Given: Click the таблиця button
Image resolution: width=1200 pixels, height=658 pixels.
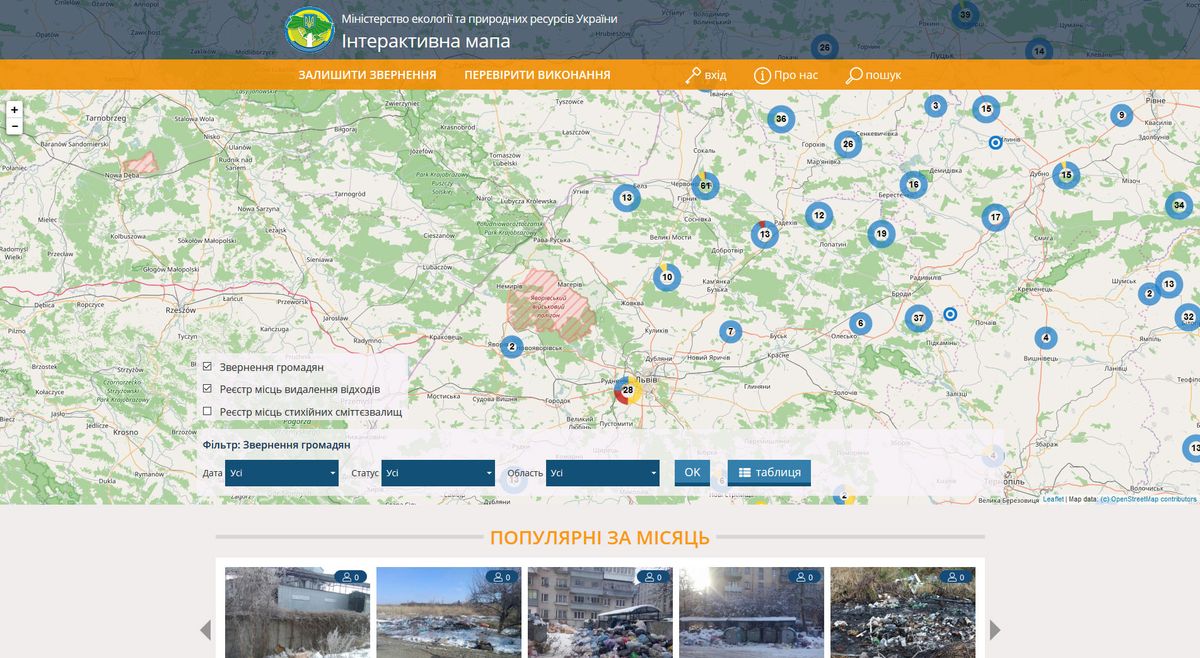Looking at the screenshot, I should click(x=769, y=472).
